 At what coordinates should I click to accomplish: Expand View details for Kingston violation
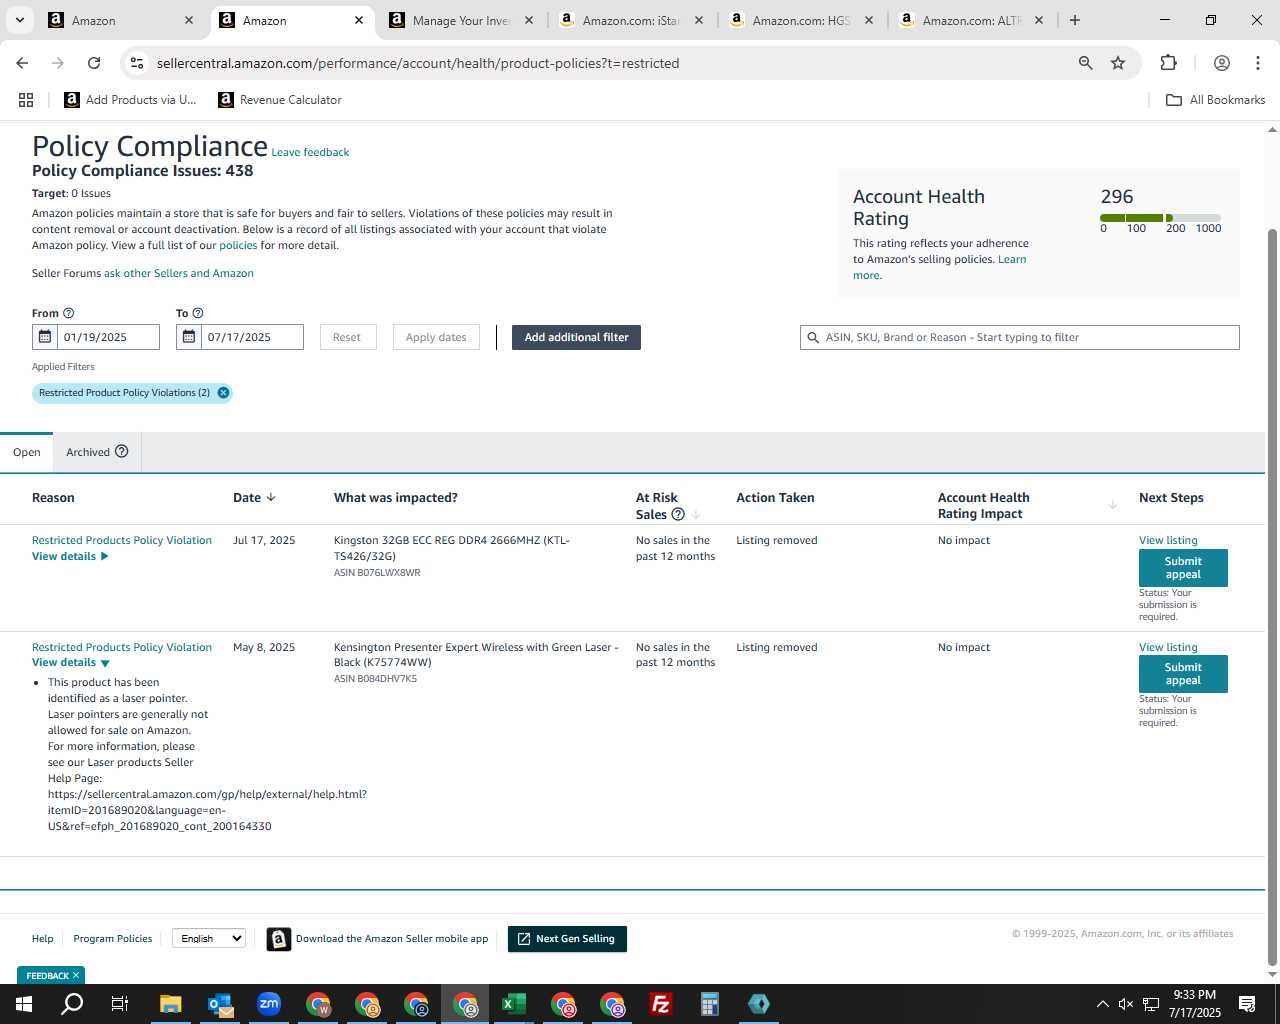click(x=70, y=556)
